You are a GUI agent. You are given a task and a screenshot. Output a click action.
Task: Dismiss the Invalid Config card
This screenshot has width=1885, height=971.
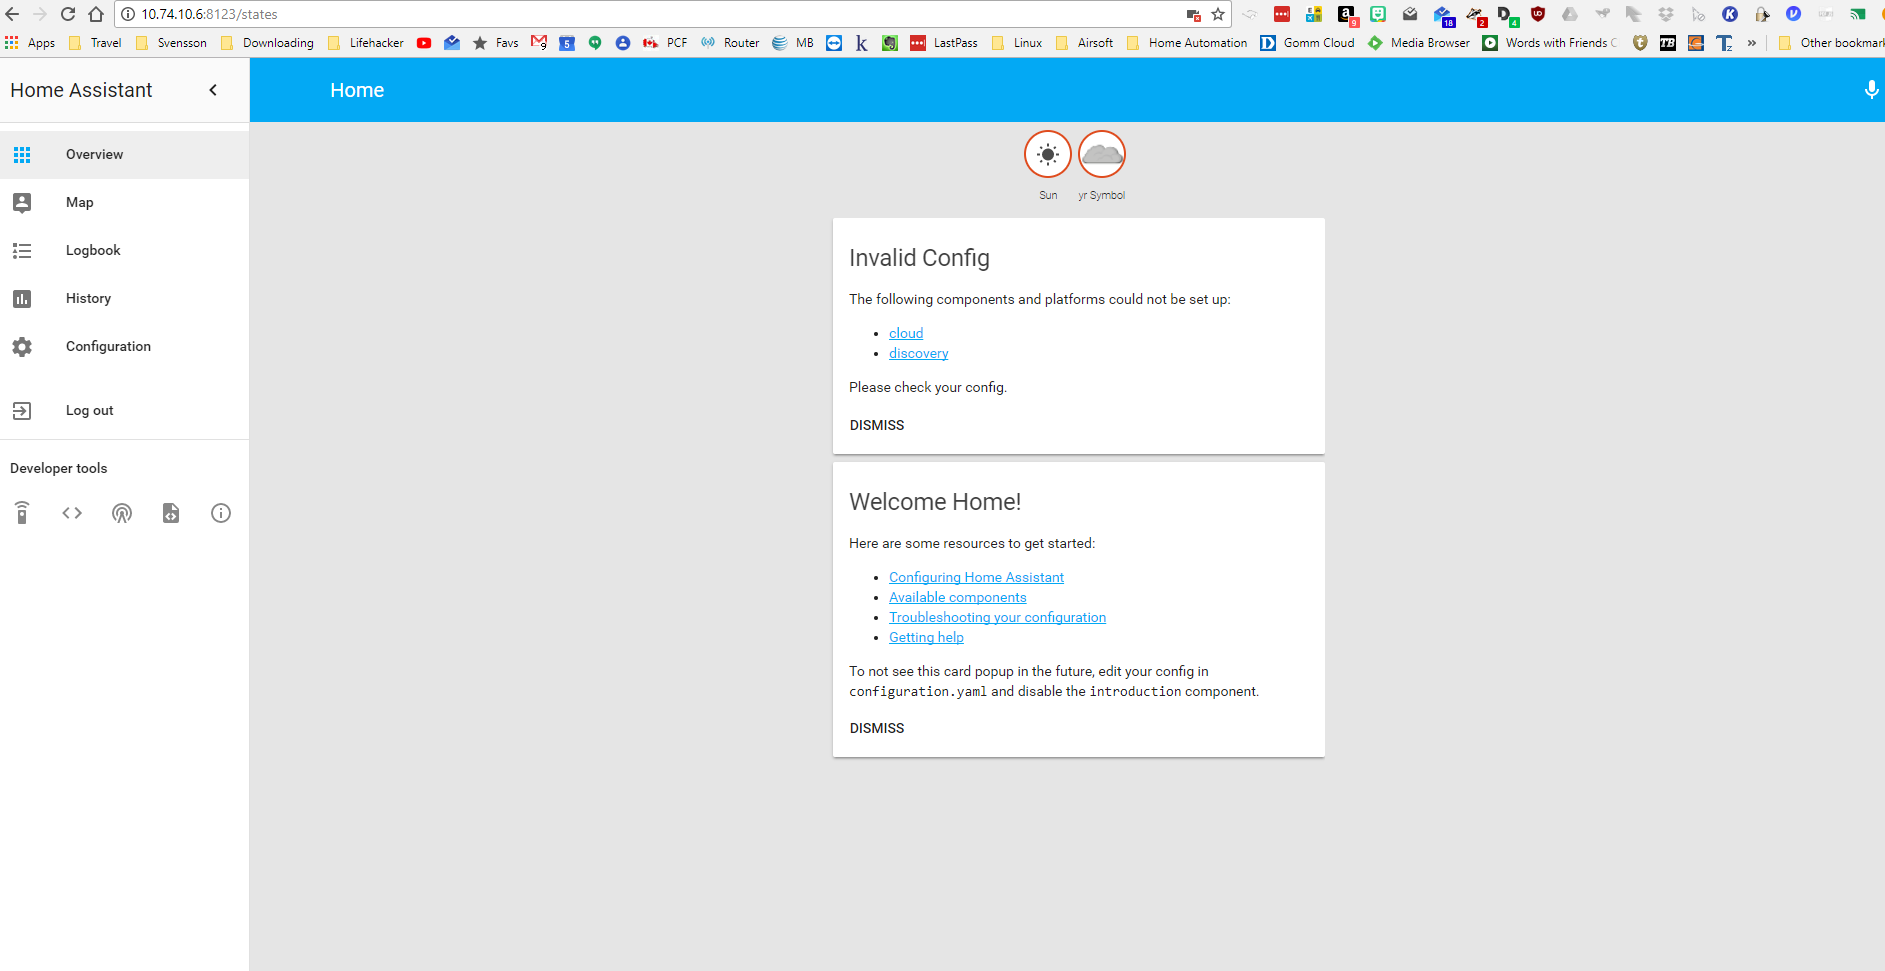pos(876,424)
